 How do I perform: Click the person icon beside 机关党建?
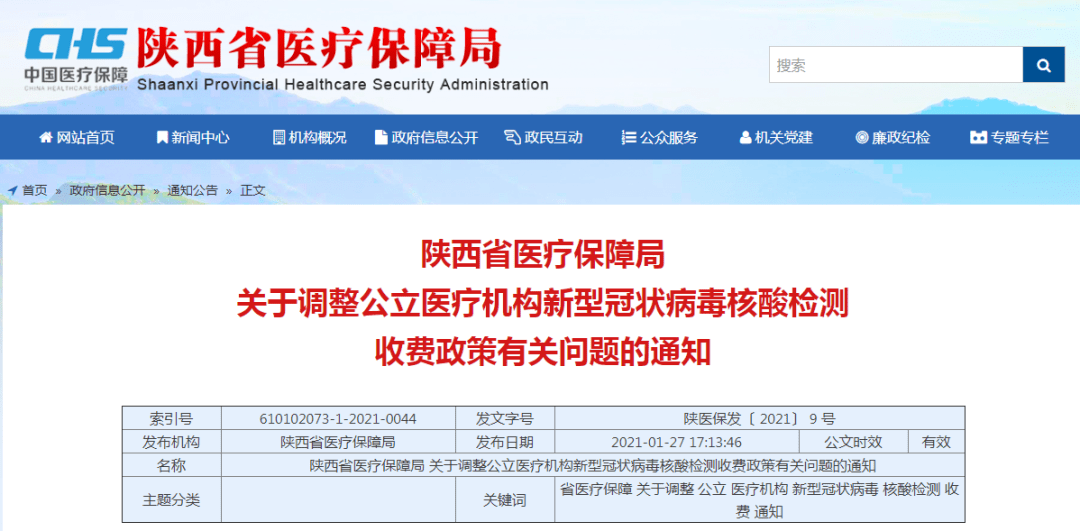coord(745,138)
